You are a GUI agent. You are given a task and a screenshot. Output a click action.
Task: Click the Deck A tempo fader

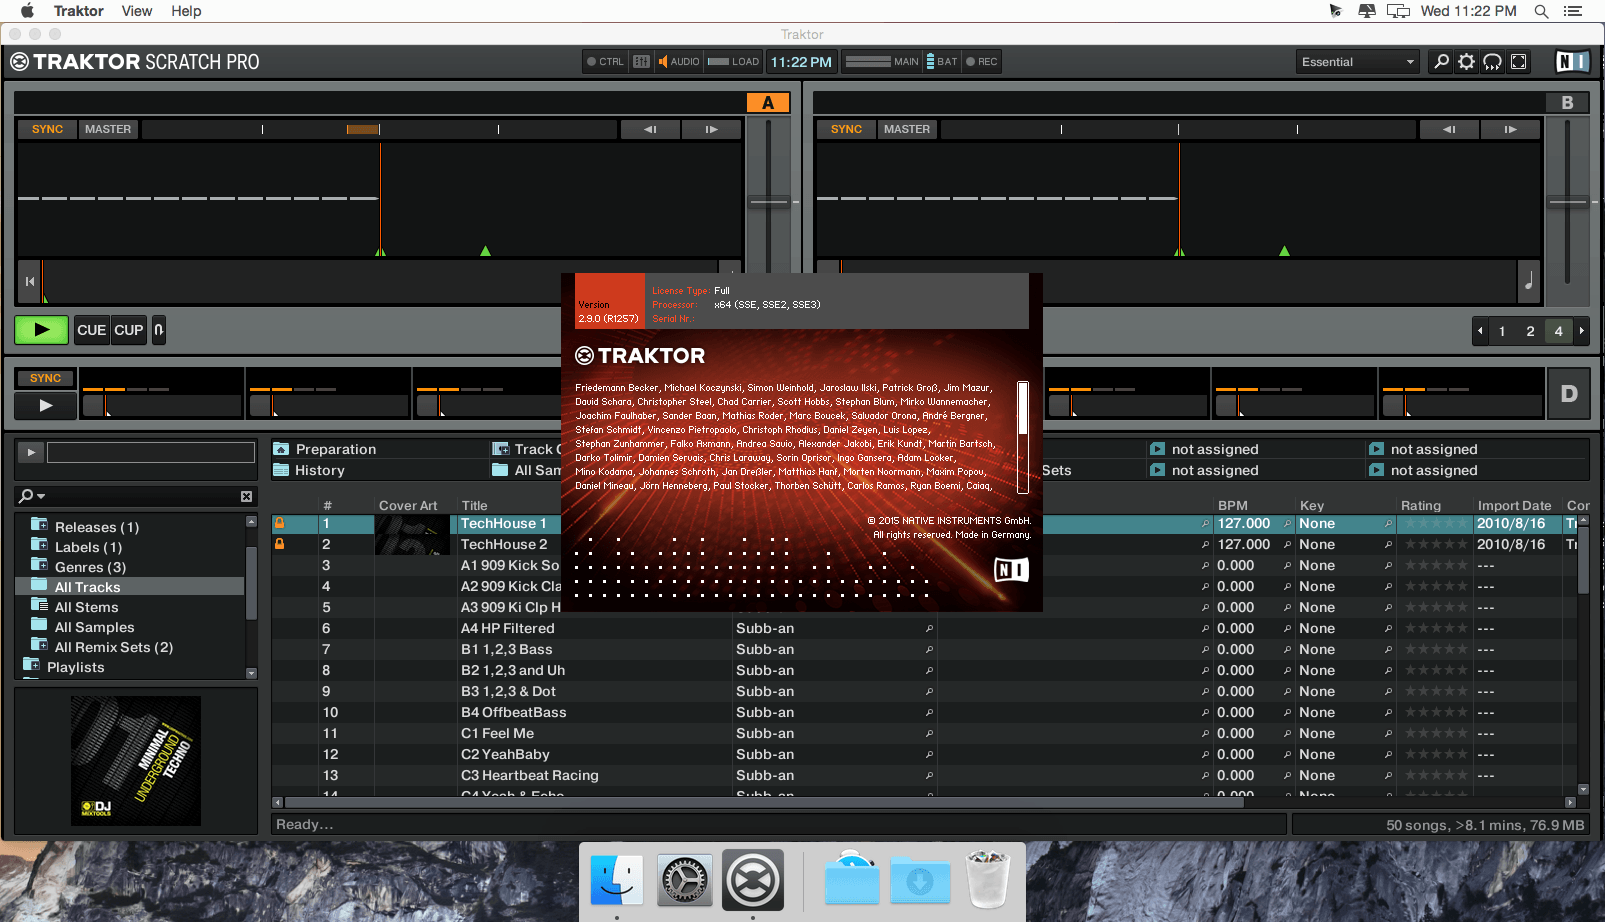pos(768,202)
